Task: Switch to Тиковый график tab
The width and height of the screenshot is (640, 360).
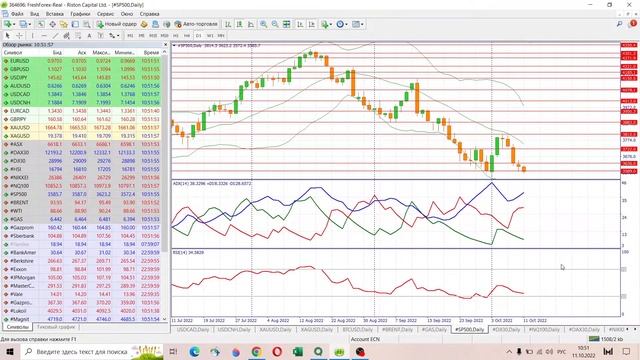Action: [x=56, y=327]
